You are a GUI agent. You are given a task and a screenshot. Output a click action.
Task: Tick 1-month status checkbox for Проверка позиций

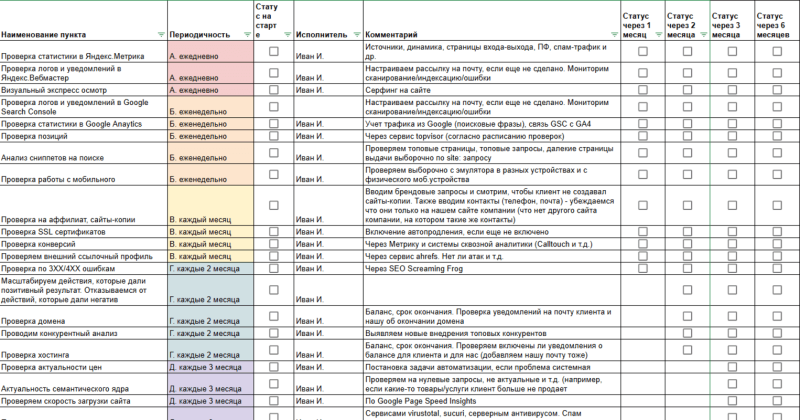644,136
